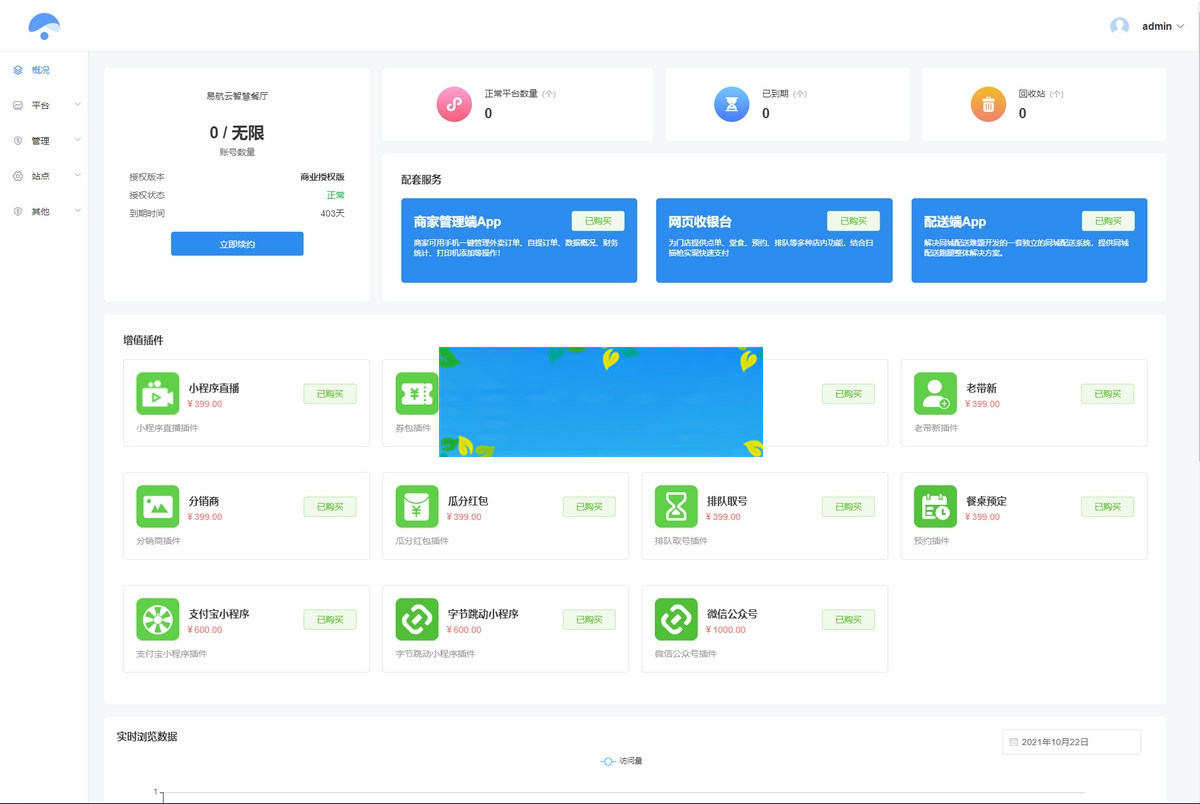
Task: Select the 老带新 referral plugin icon
Action: tap(935, 394)
